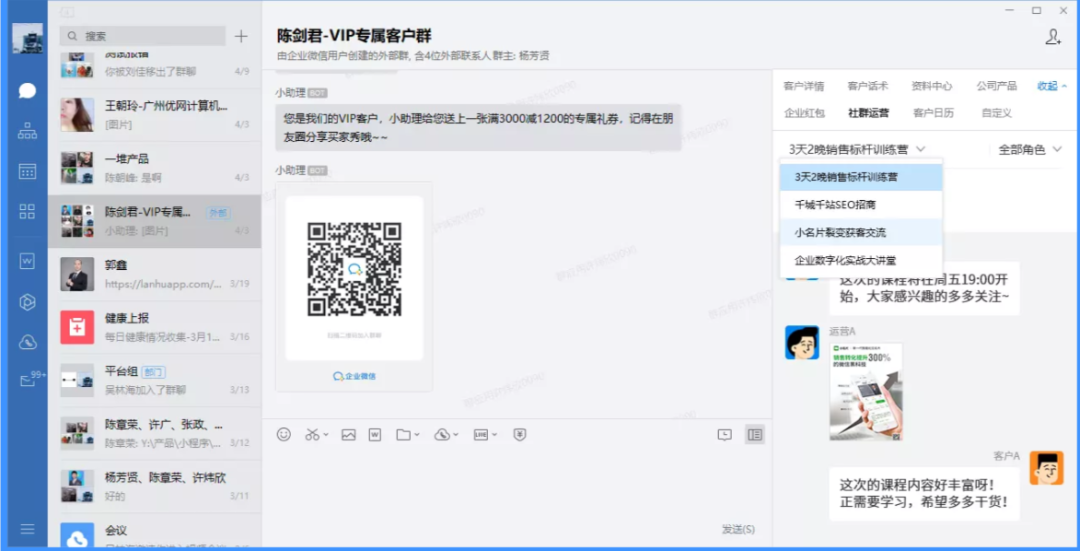
Task: Open the emoji picker in chat toolbar
Action: pos(284,434)
